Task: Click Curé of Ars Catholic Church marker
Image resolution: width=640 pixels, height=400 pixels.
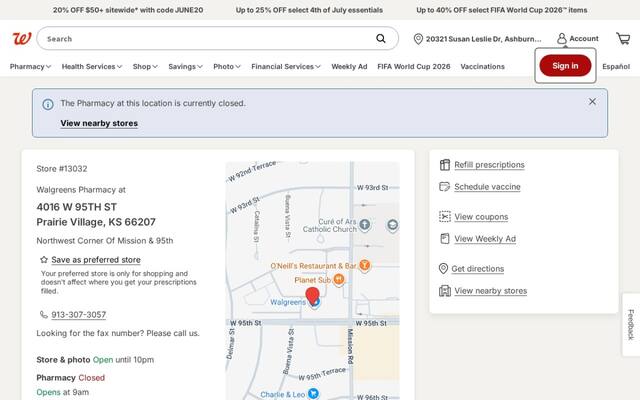Action: pos(364,224)
